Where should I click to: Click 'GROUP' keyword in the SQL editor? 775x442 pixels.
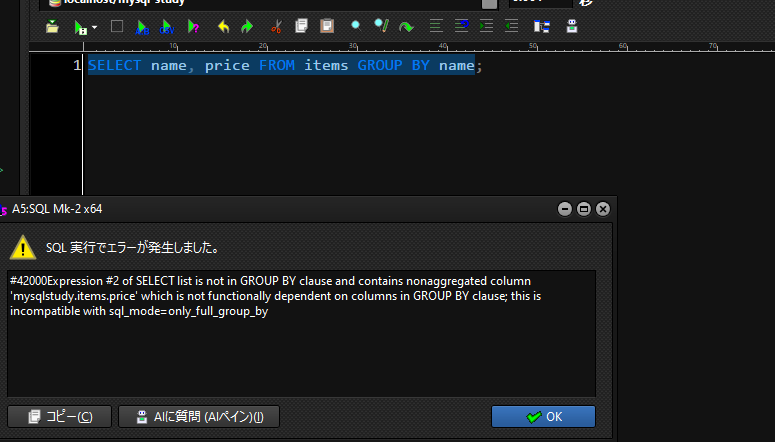click(380, 65)
